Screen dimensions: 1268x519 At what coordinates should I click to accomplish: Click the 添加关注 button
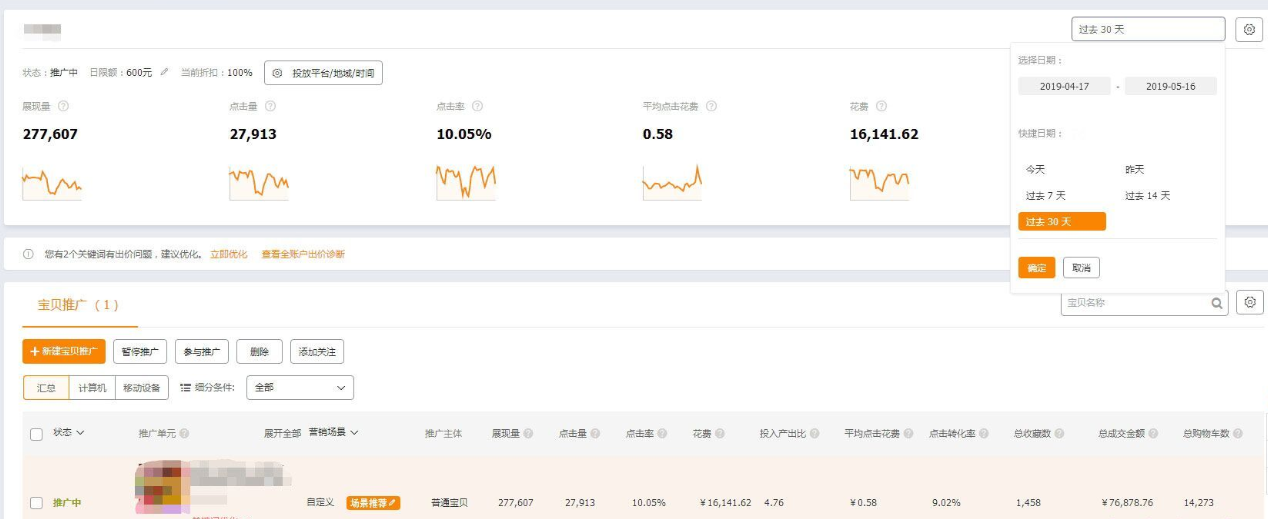(317, 352)
